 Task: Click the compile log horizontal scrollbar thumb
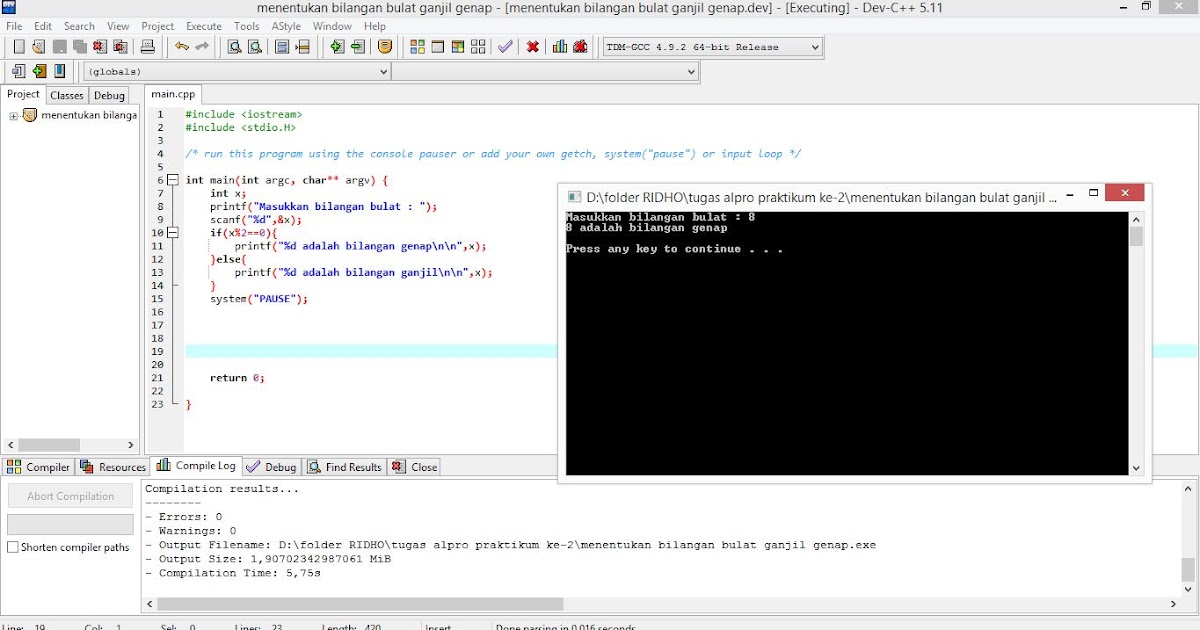(361, 604)
